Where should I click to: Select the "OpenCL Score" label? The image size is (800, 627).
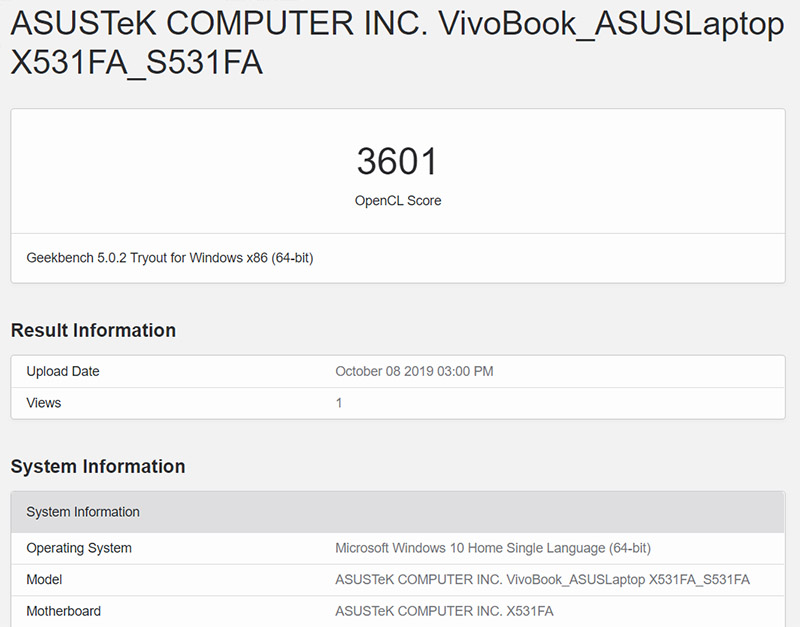[x=397, y=200]
